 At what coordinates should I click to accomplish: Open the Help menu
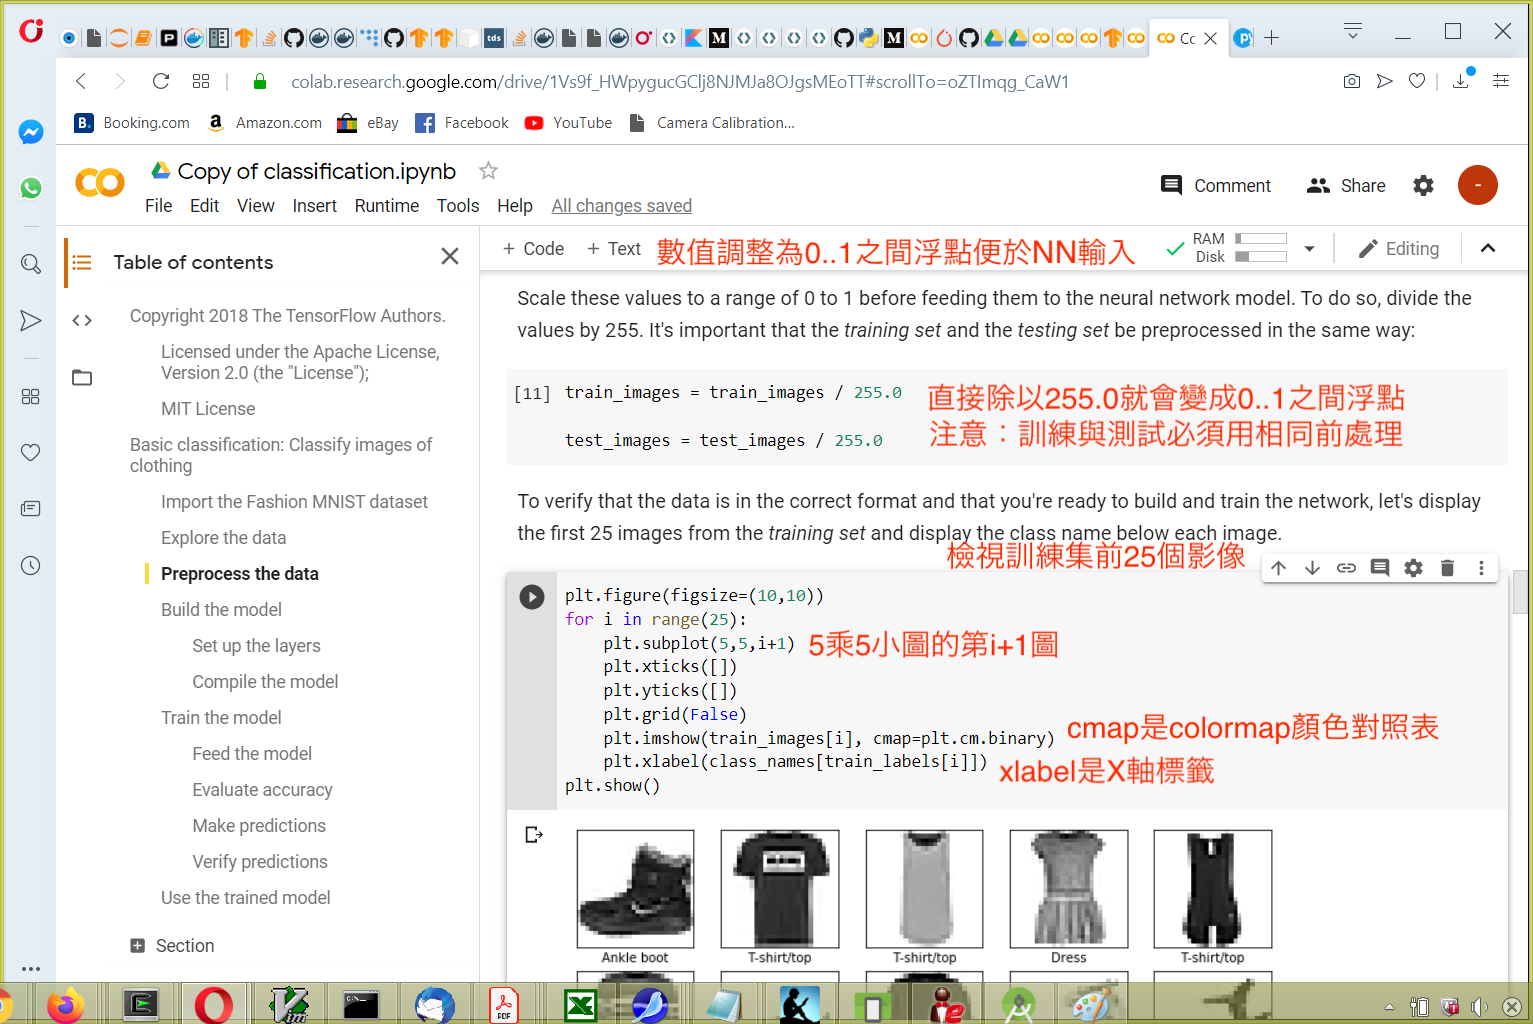pyautogui.click(x=515, y=205)
